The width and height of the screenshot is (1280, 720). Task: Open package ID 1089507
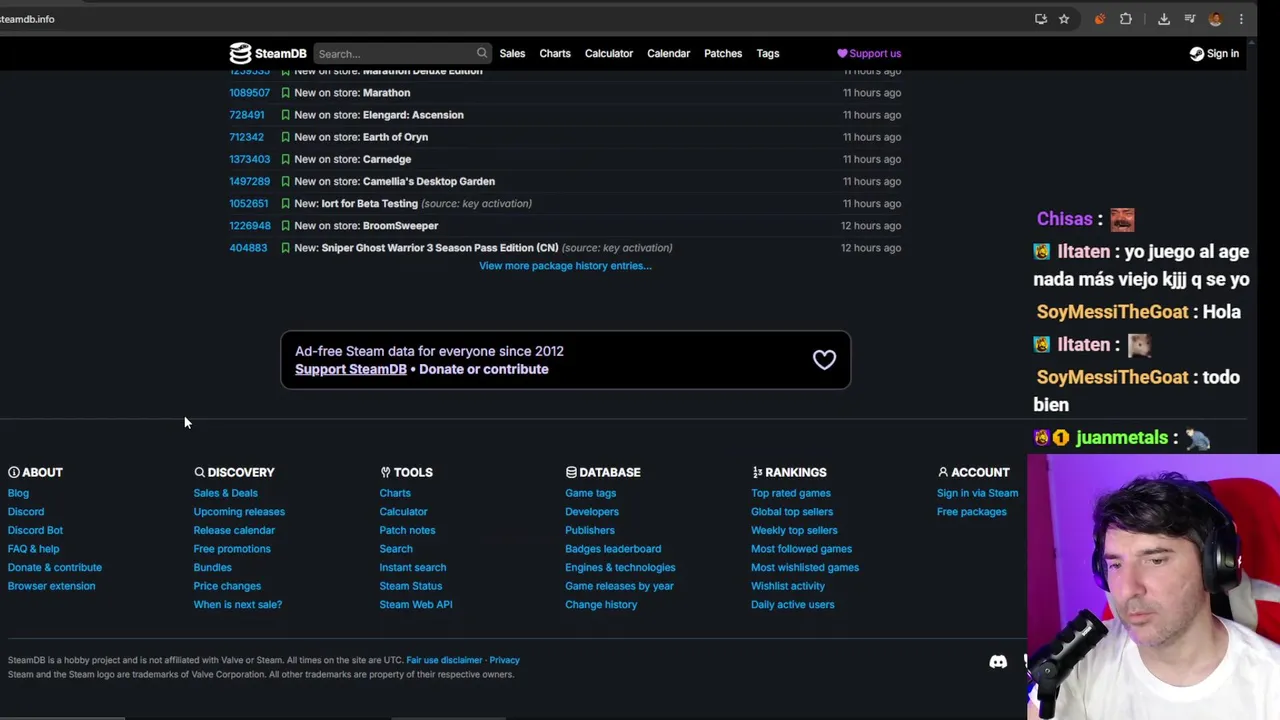[x=249, y=93]
